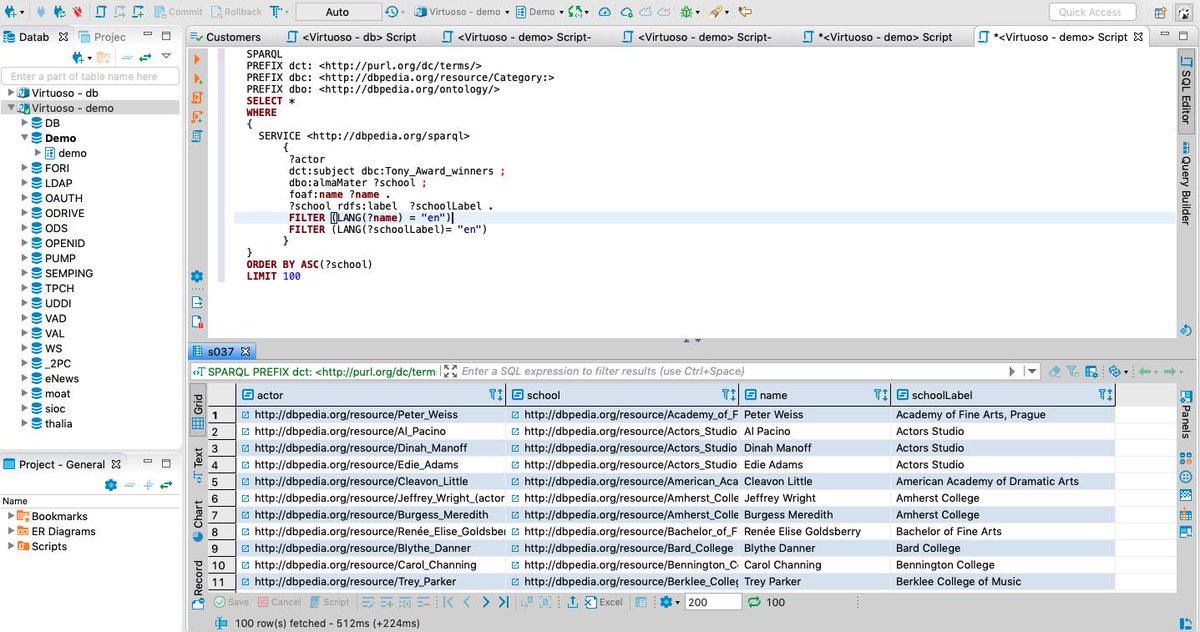Click link with editor arrows in navigator
Image resolution: width=1200 pixels, height=632 pixels.
tap(145, 56)
